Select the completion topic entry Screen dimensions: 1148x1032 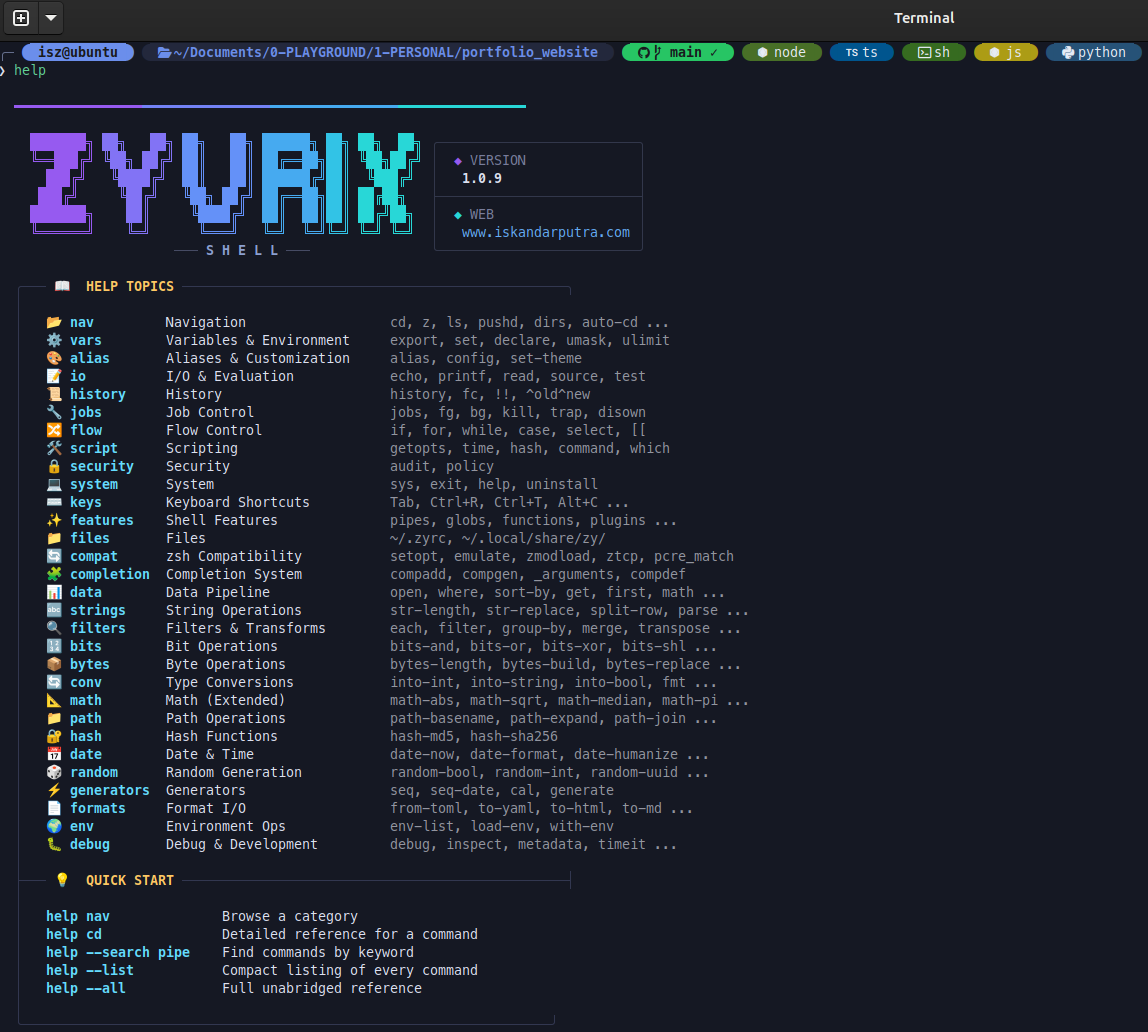[x=109, y=574]
